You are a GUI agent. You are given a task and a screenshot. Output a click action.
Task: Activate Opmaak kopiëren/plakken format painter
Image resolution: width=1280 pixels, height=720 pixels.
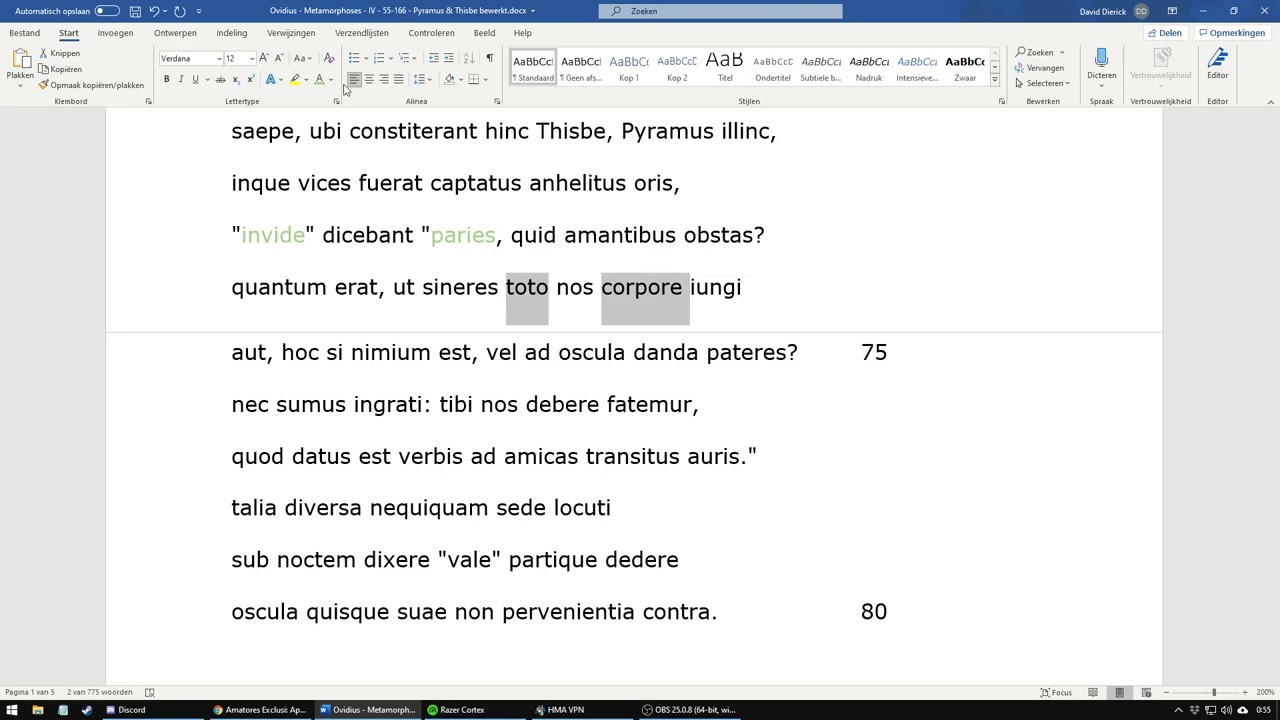point(91,85)
